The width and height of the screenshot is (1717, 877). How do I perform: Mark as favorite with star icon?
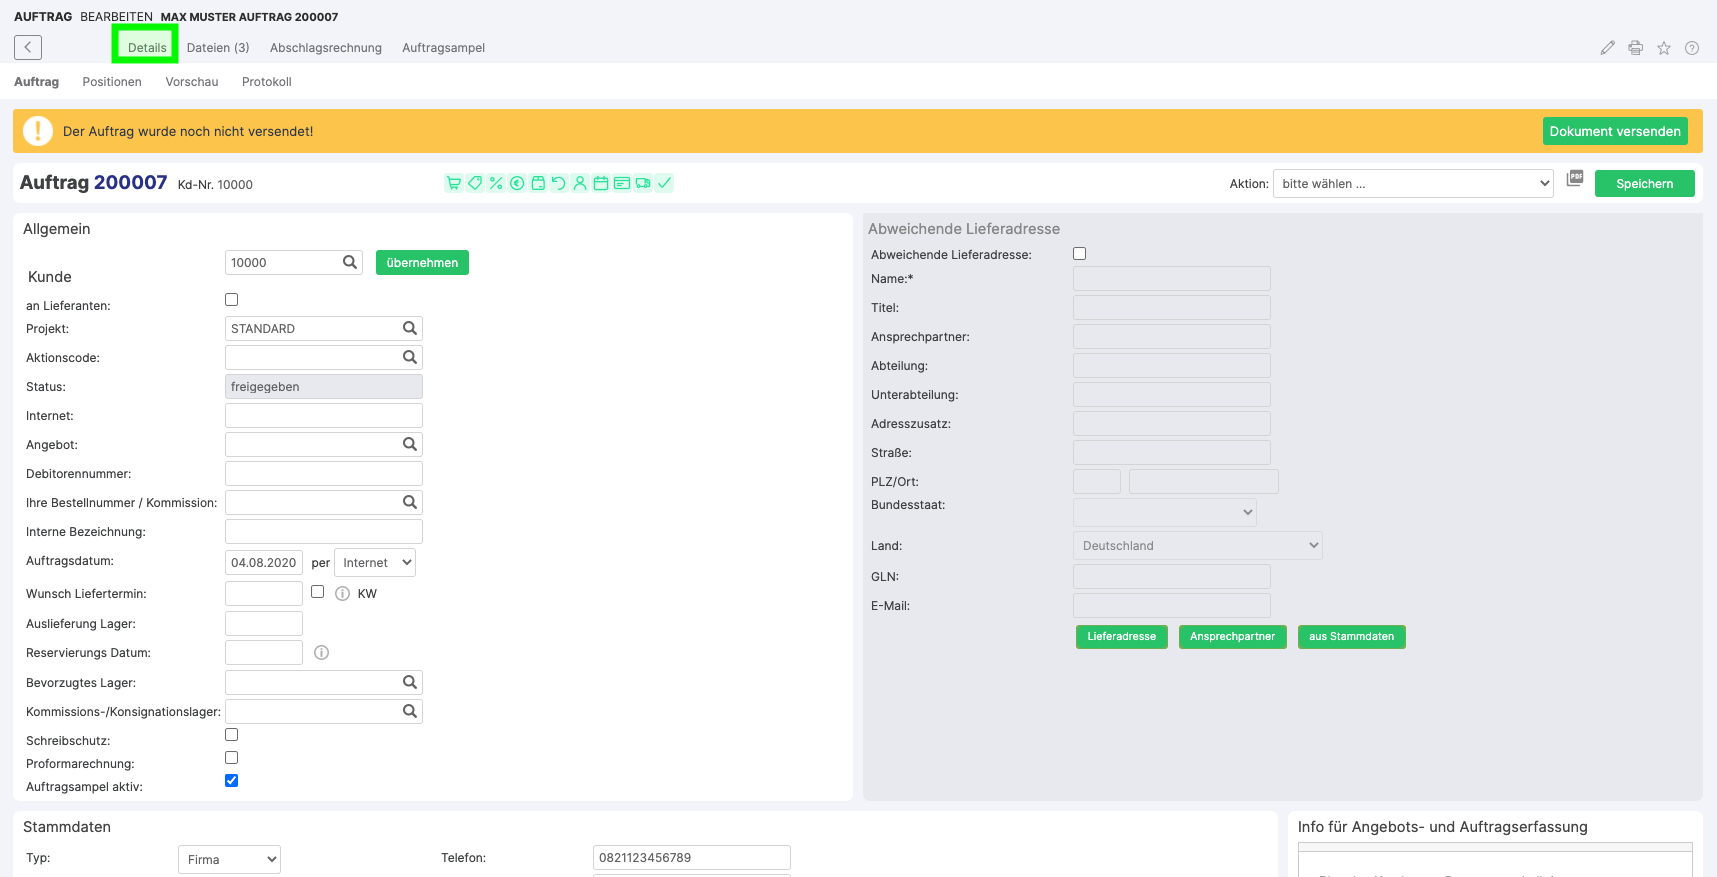pyautogui.click(x=1664, y=48)
